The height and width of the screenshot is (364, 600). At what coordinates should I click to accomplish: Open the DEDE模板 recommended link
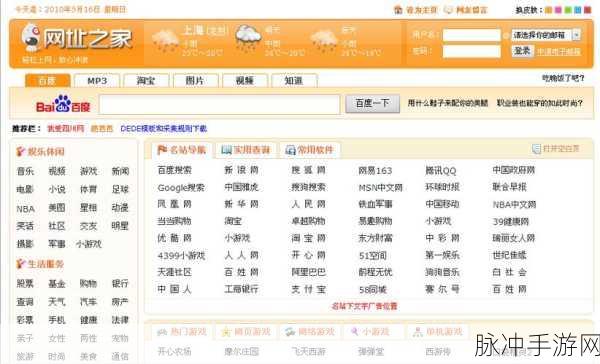coord(163,129)
